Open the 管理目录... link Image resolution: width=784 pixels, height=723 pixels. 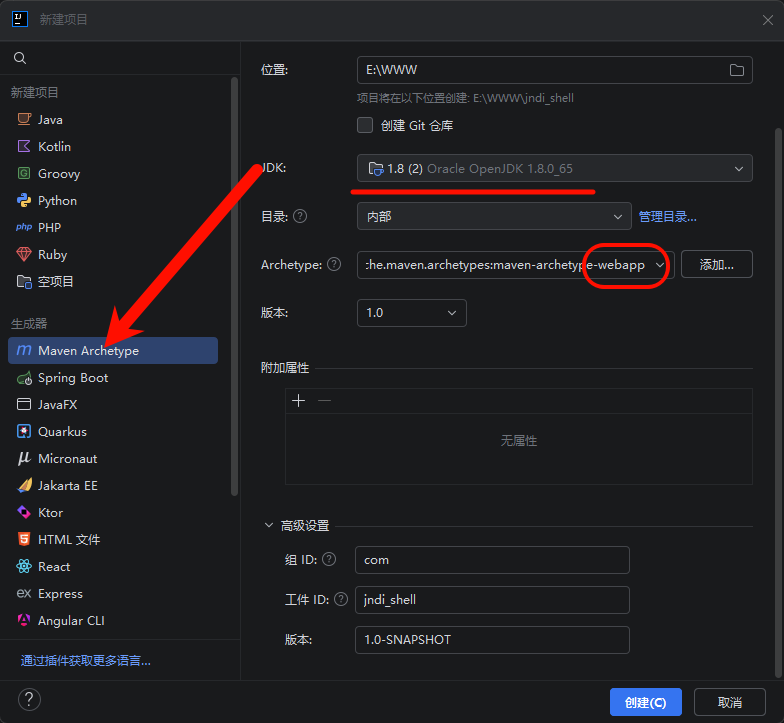pos(668,216)
